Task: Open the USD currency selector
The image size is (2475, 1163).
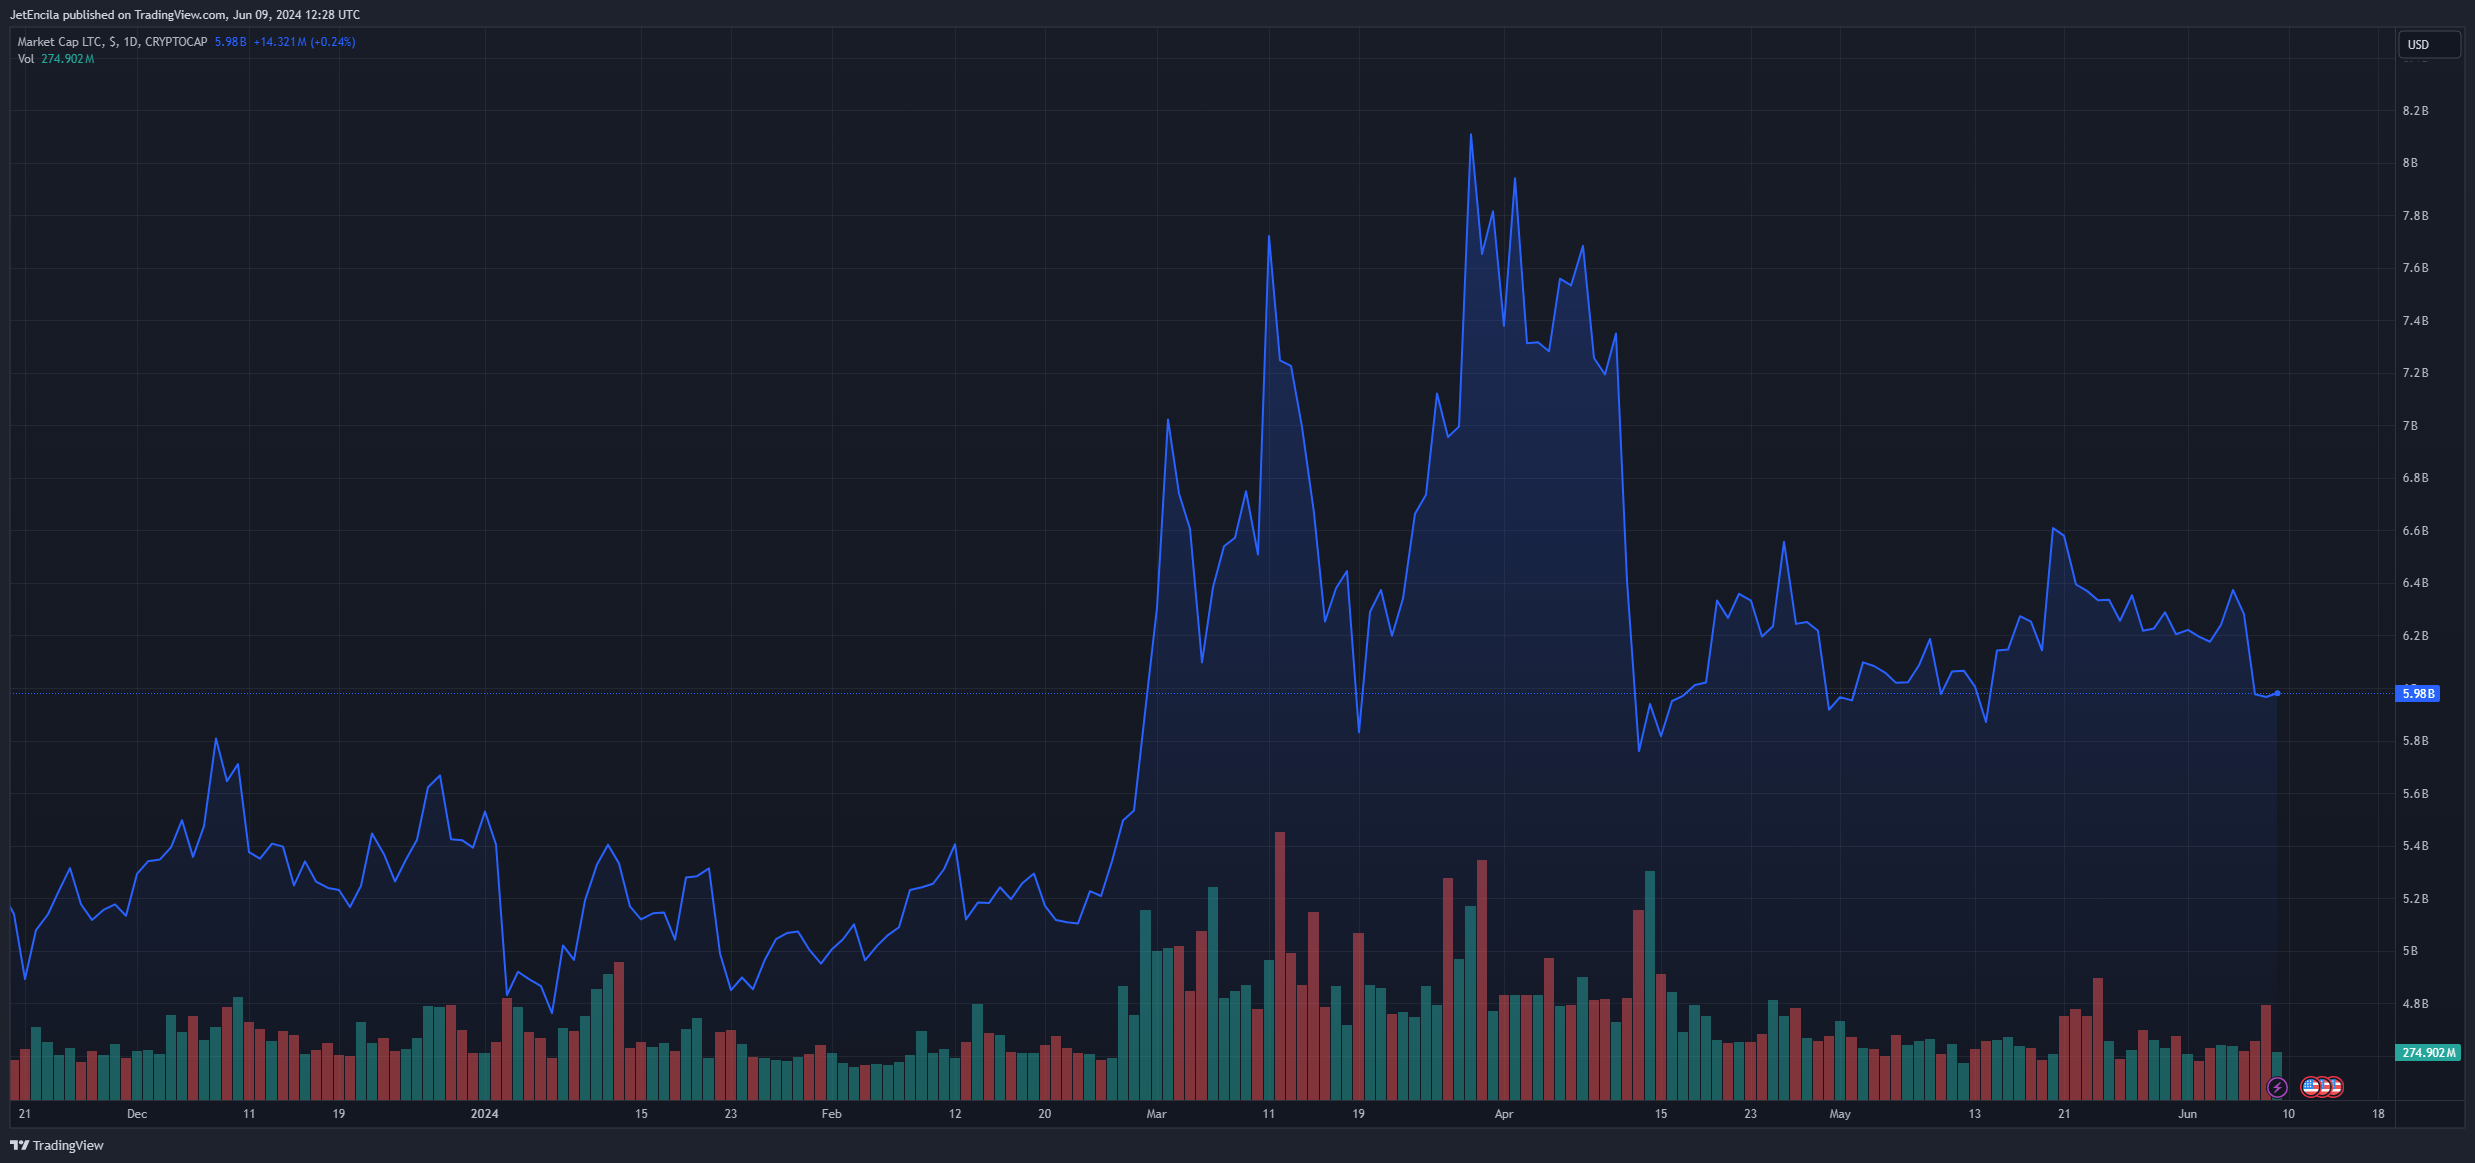Action: click(2429, 44)
